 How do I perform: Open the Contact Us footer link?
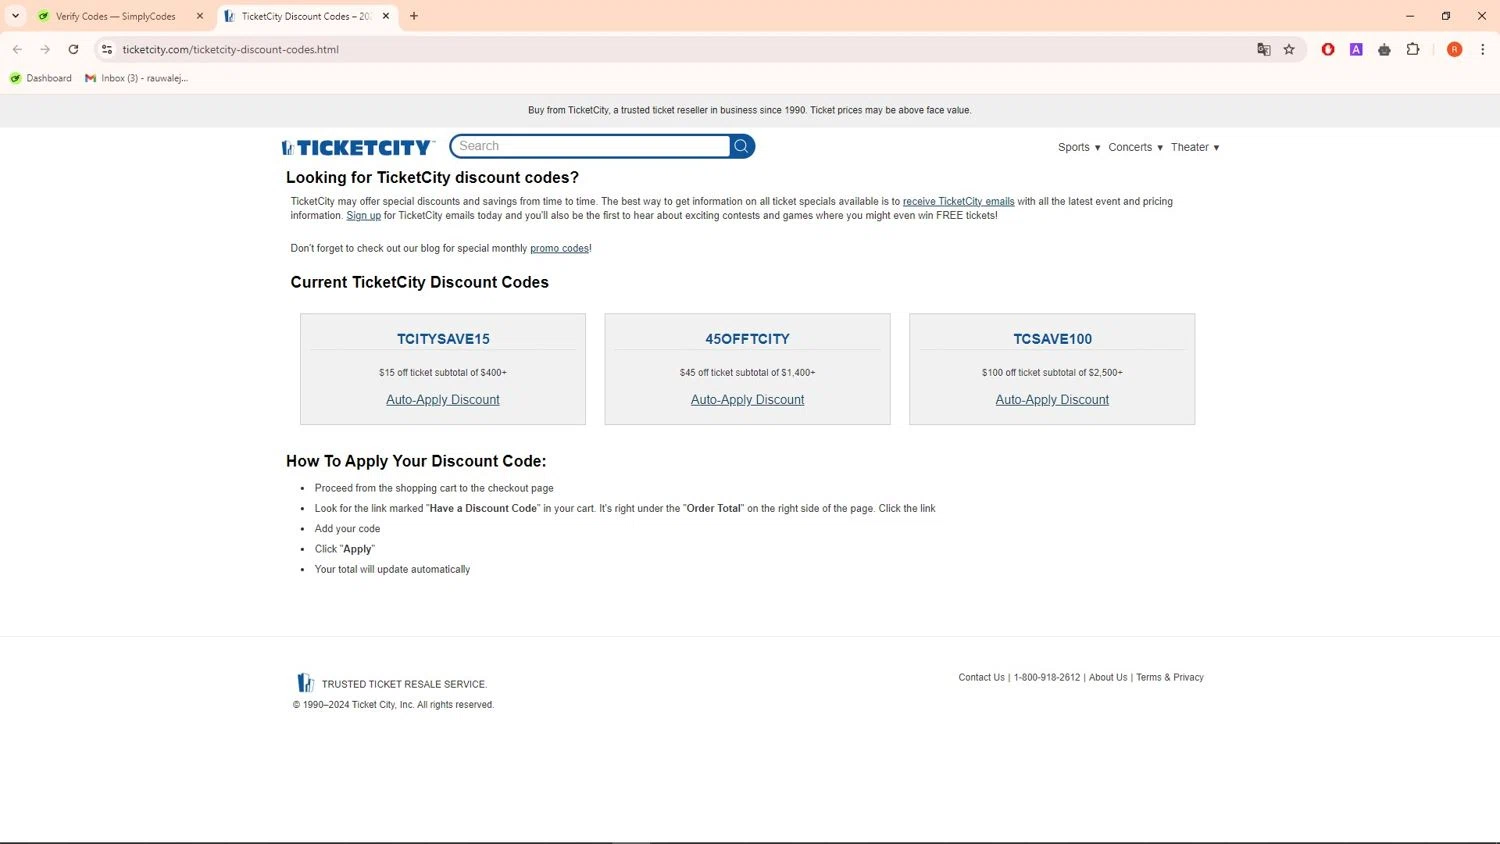coord(981,677)
